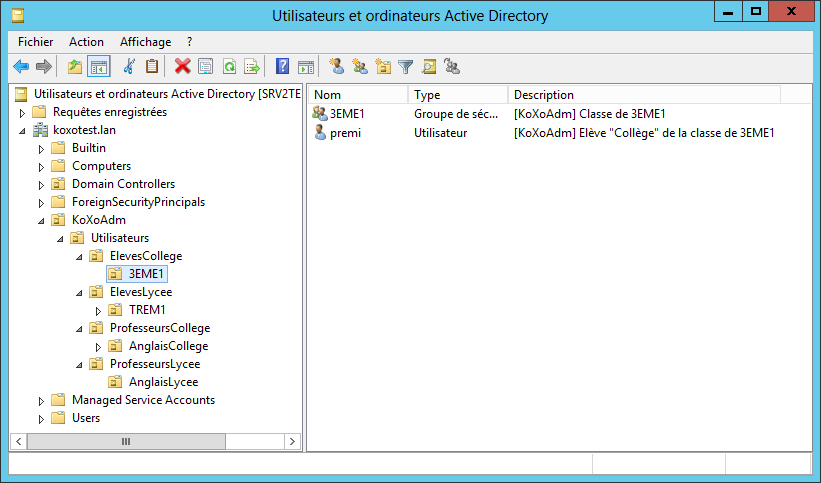
Task: Go up one level with folder-arrow icon
Action: 75,67
